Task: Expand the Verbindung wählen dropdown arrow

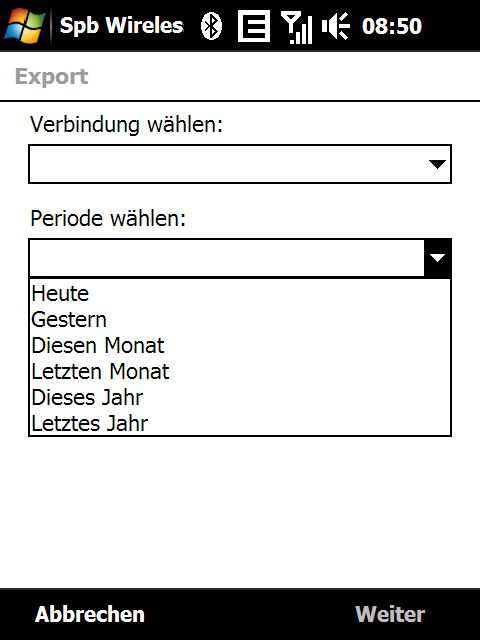Action: pyautogui.click(x=437, y=164)
